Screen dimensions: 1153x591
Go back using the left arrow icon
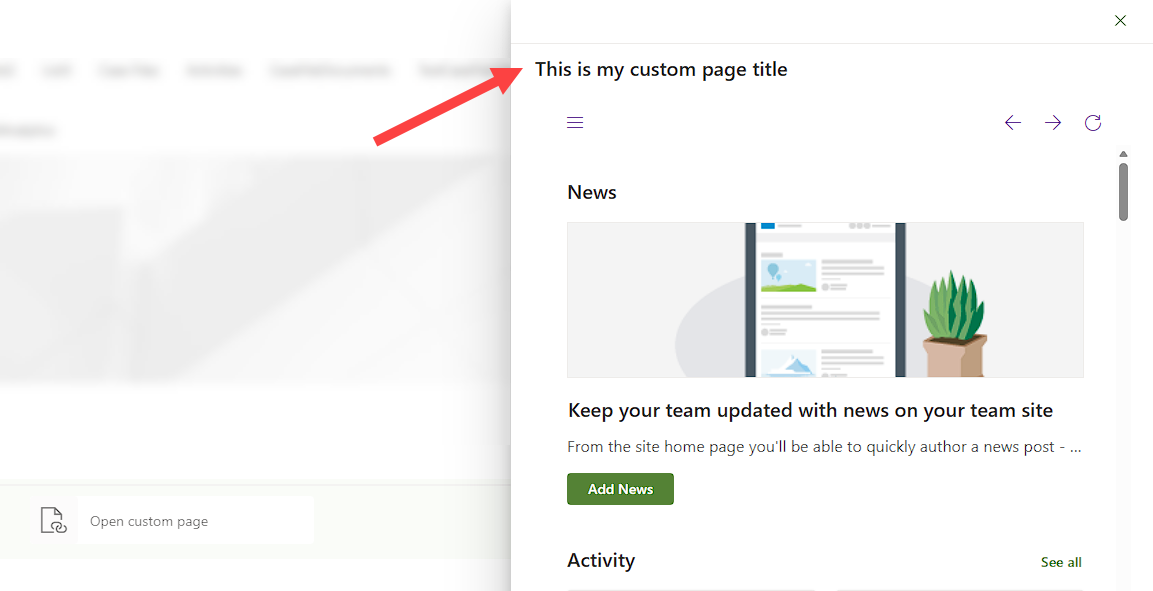click(1013, 123)
